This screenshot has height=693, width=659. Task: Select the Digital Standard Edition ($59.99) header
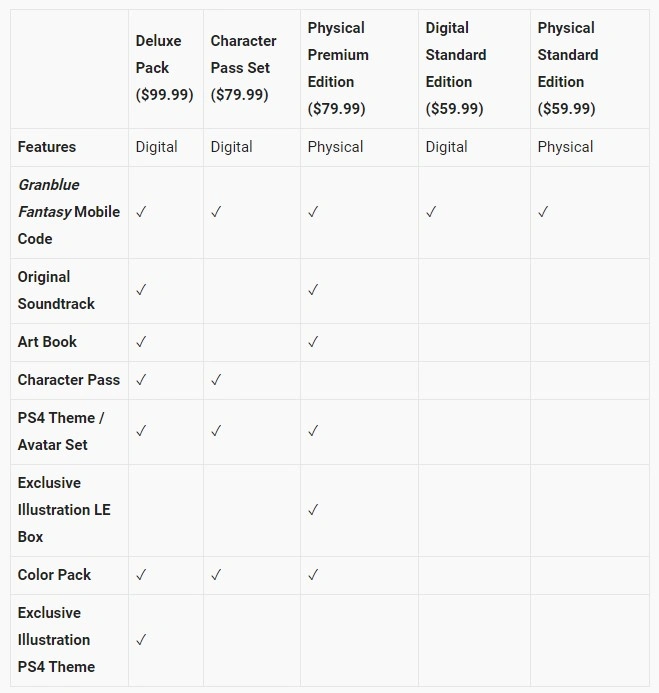point(456,68)
